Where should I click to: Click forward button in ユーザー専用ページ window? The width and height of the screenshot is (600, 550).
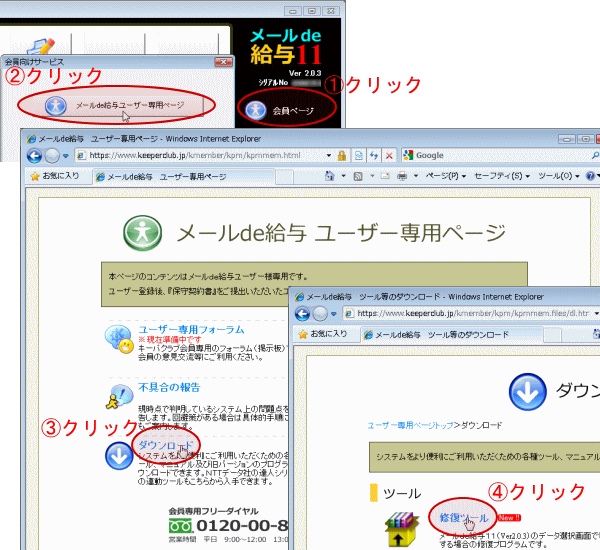pyautogui.click(x=52, y=155)
